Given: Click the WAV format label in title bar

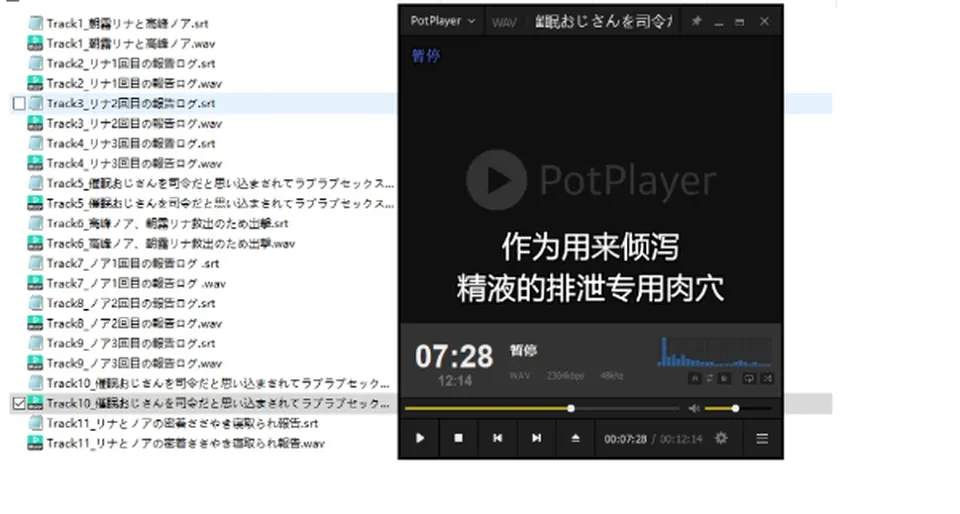Looking at the screenshot, I should pos(504,23).
